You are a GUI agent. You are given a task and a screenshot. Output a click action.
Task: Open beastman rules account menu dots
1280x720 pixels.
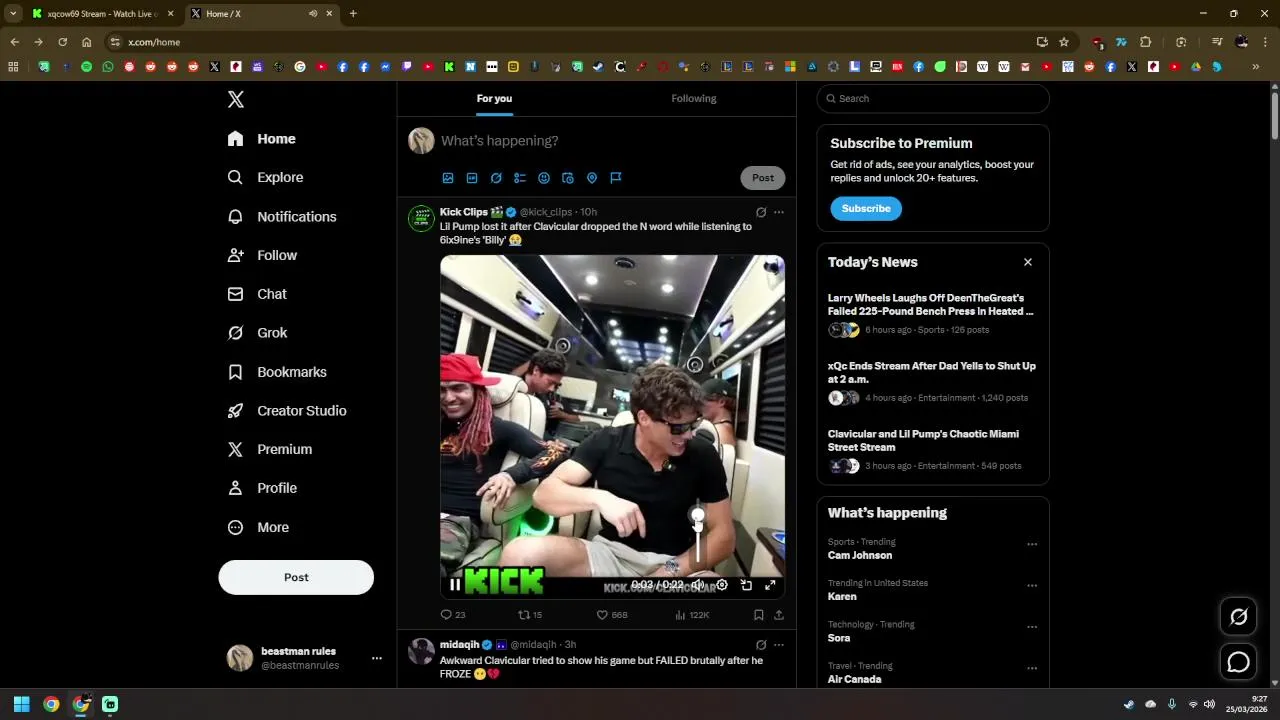376,658
